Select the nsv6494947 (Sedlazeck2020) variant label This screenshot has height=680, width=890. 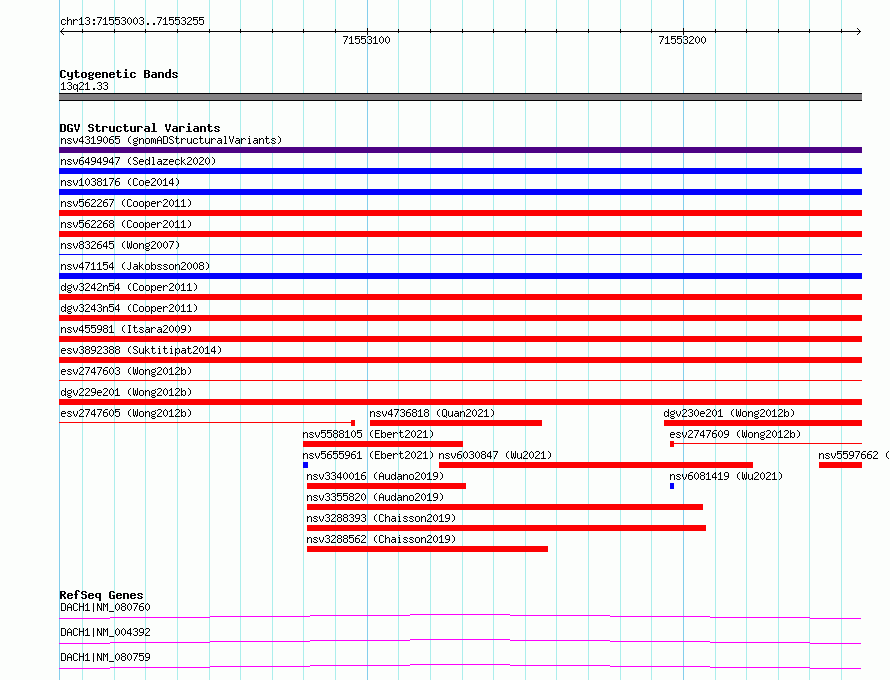pyautogui.click(x=138, y=161)
